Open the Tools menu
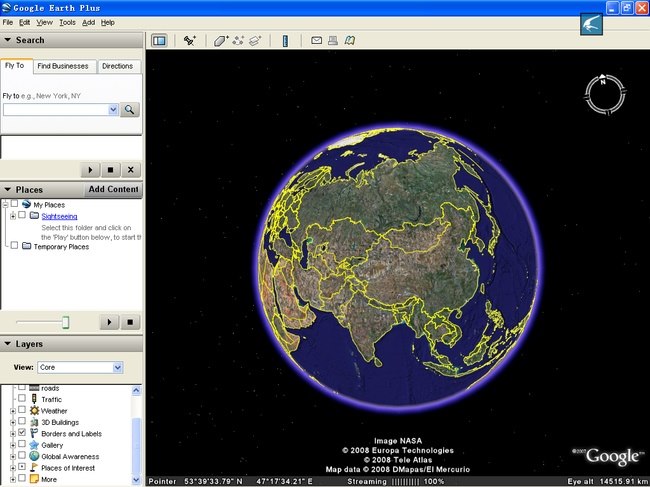Viewport: 650px width, 487px height. point(67,22)
